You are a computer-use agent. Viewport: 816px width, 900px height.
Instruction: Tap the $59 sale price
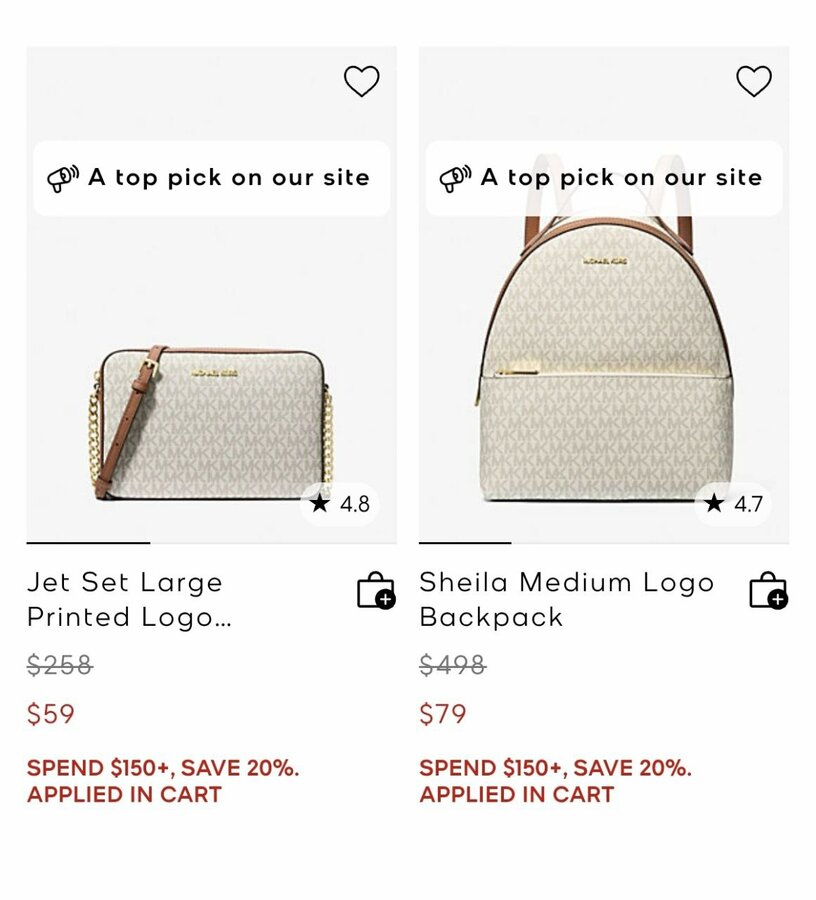tap(51, 714)
